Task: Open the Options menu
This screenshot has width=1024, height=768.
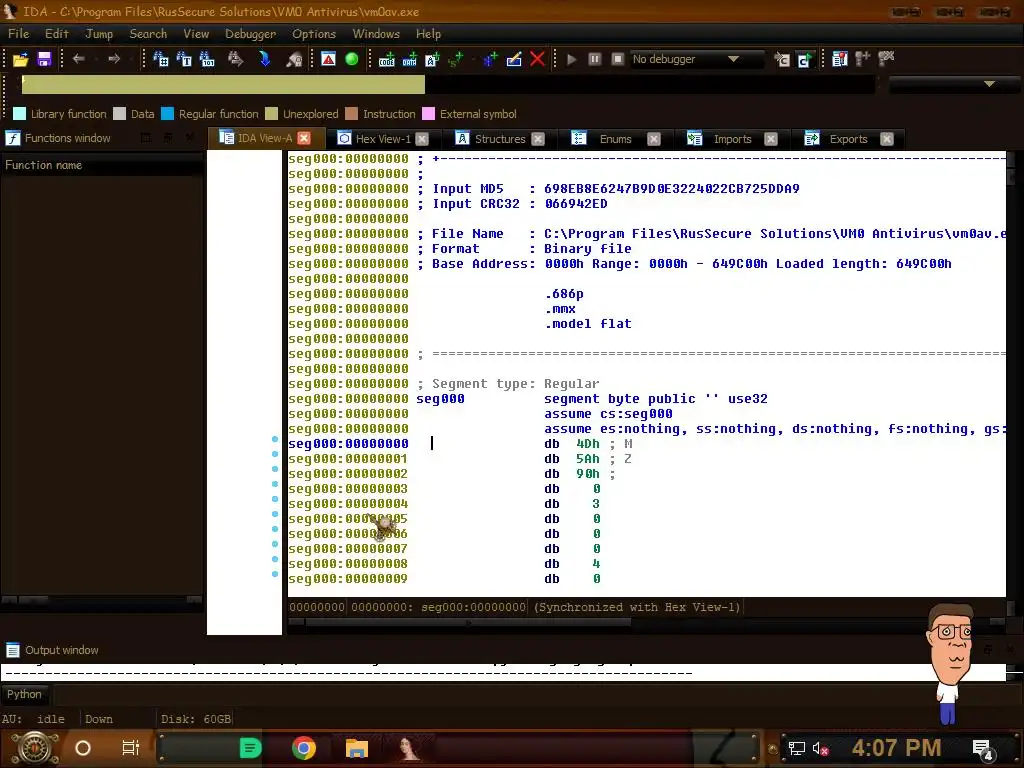Action: 313,34
